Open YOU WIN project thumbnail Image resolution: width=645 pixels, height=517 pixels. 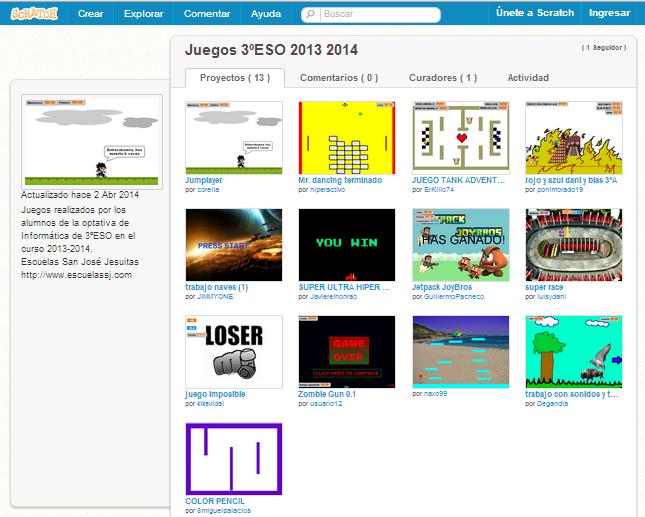pyautogui.click(x=347, y=245)
